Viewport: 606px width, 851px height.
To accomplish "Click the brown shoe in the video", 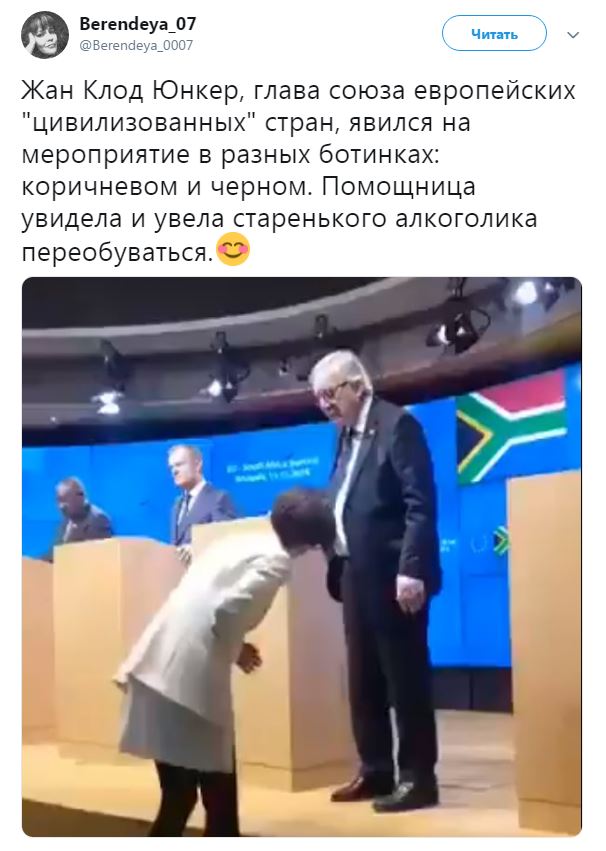I will pos(357,789).
